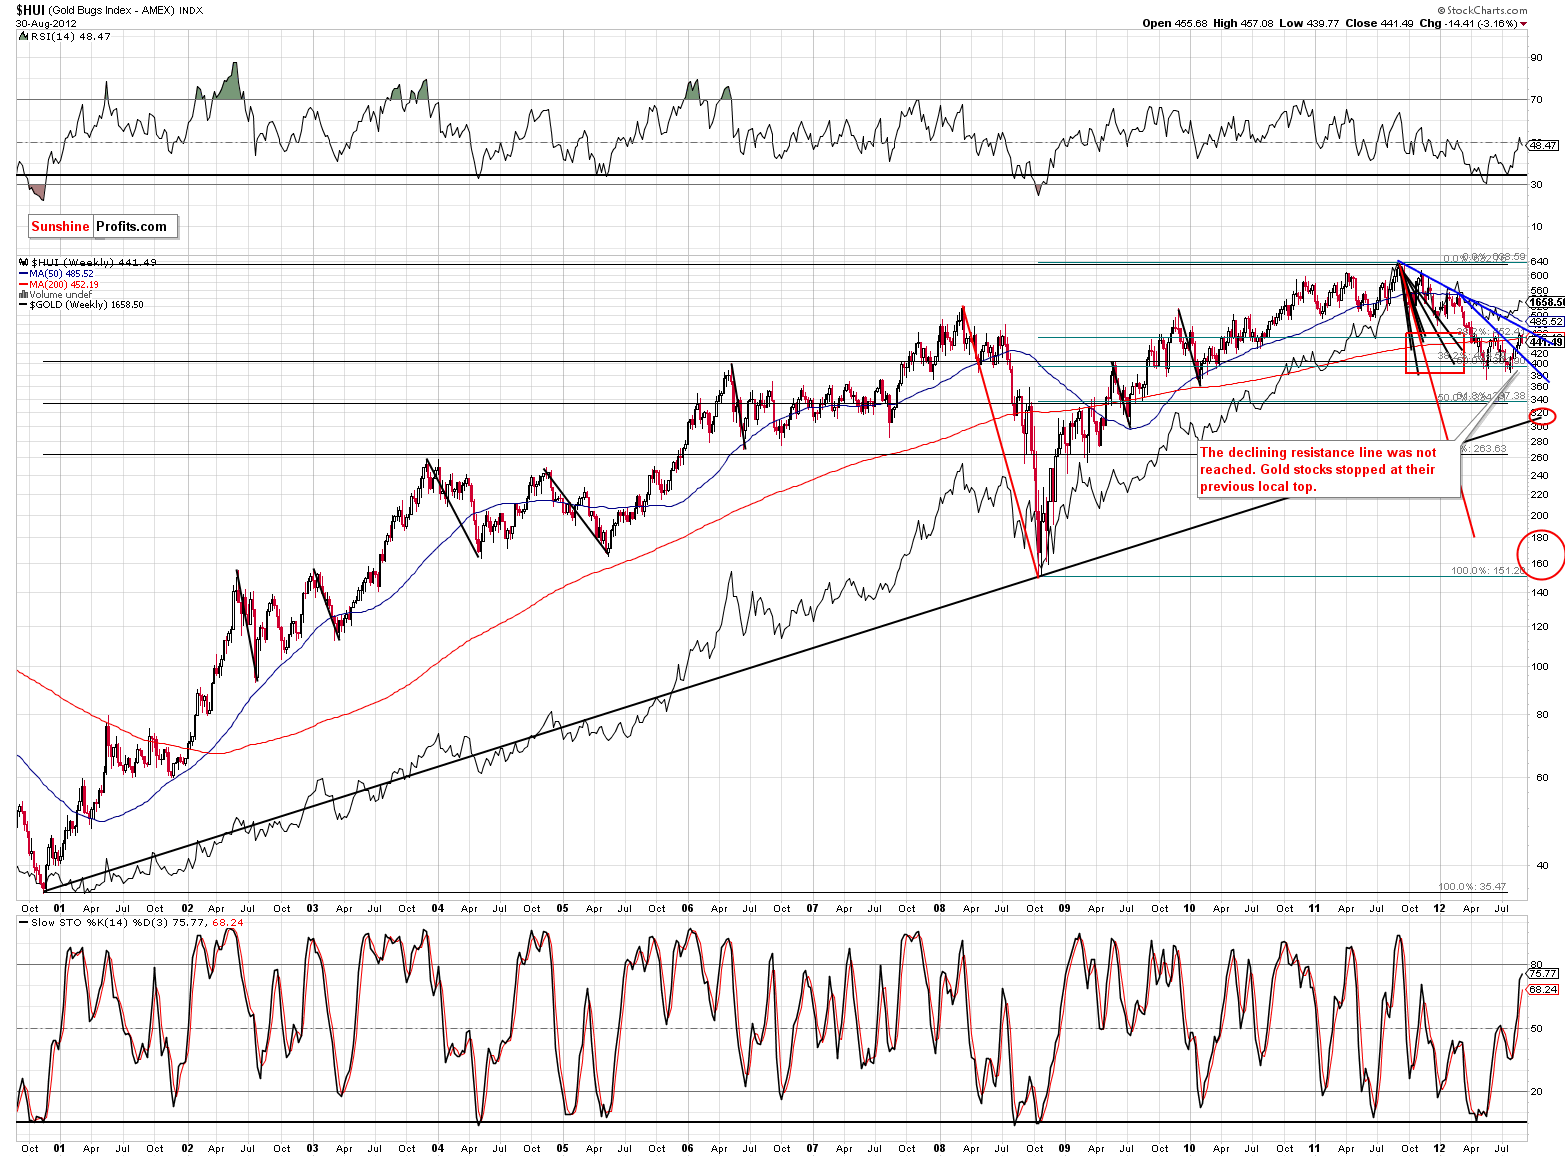Viewport: 1565px width, 1157px height.
Task: Click the $GOLD (Weekly) 1658.50 legend entry
Action: pos(86,304)
